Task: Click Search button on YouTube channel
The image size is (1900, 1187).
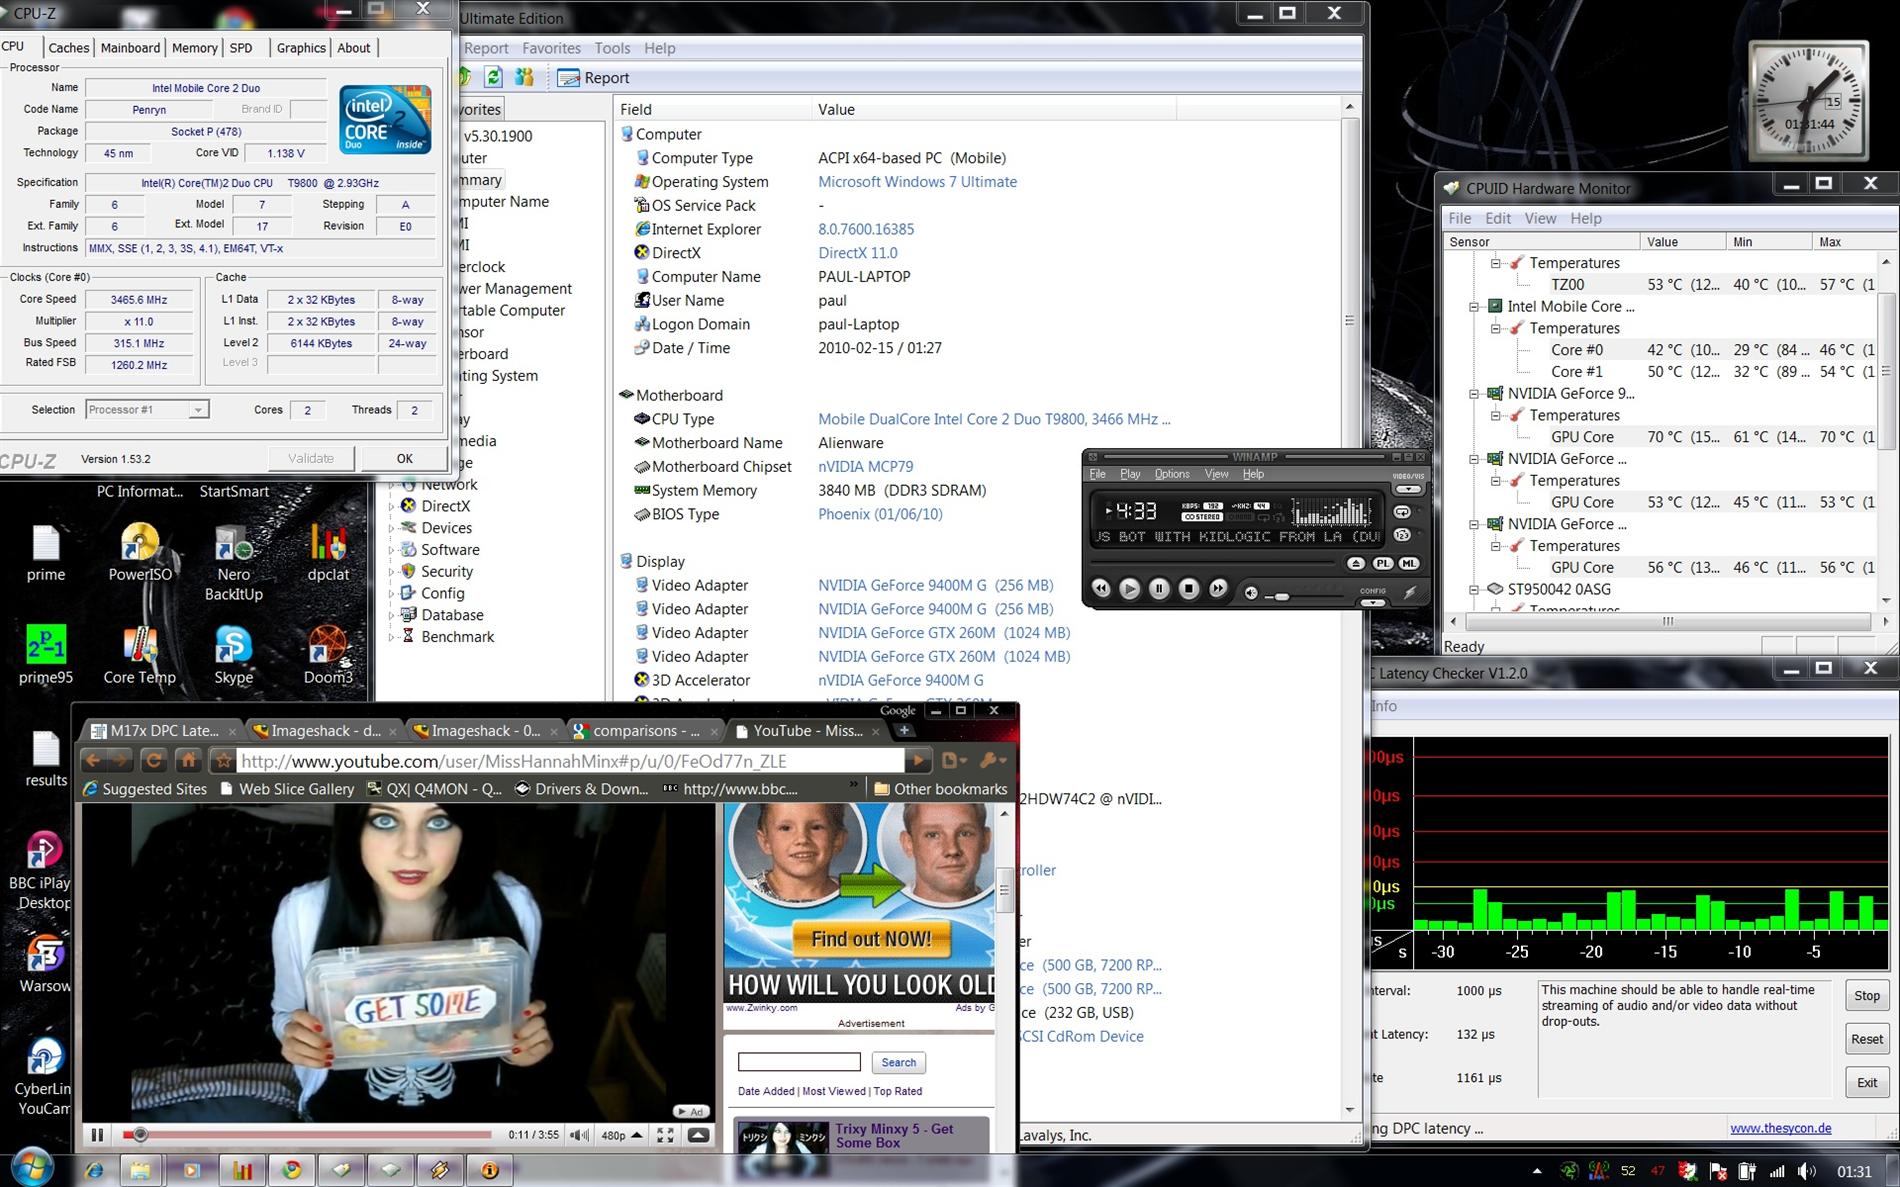Action: [x=898, y=1063]
